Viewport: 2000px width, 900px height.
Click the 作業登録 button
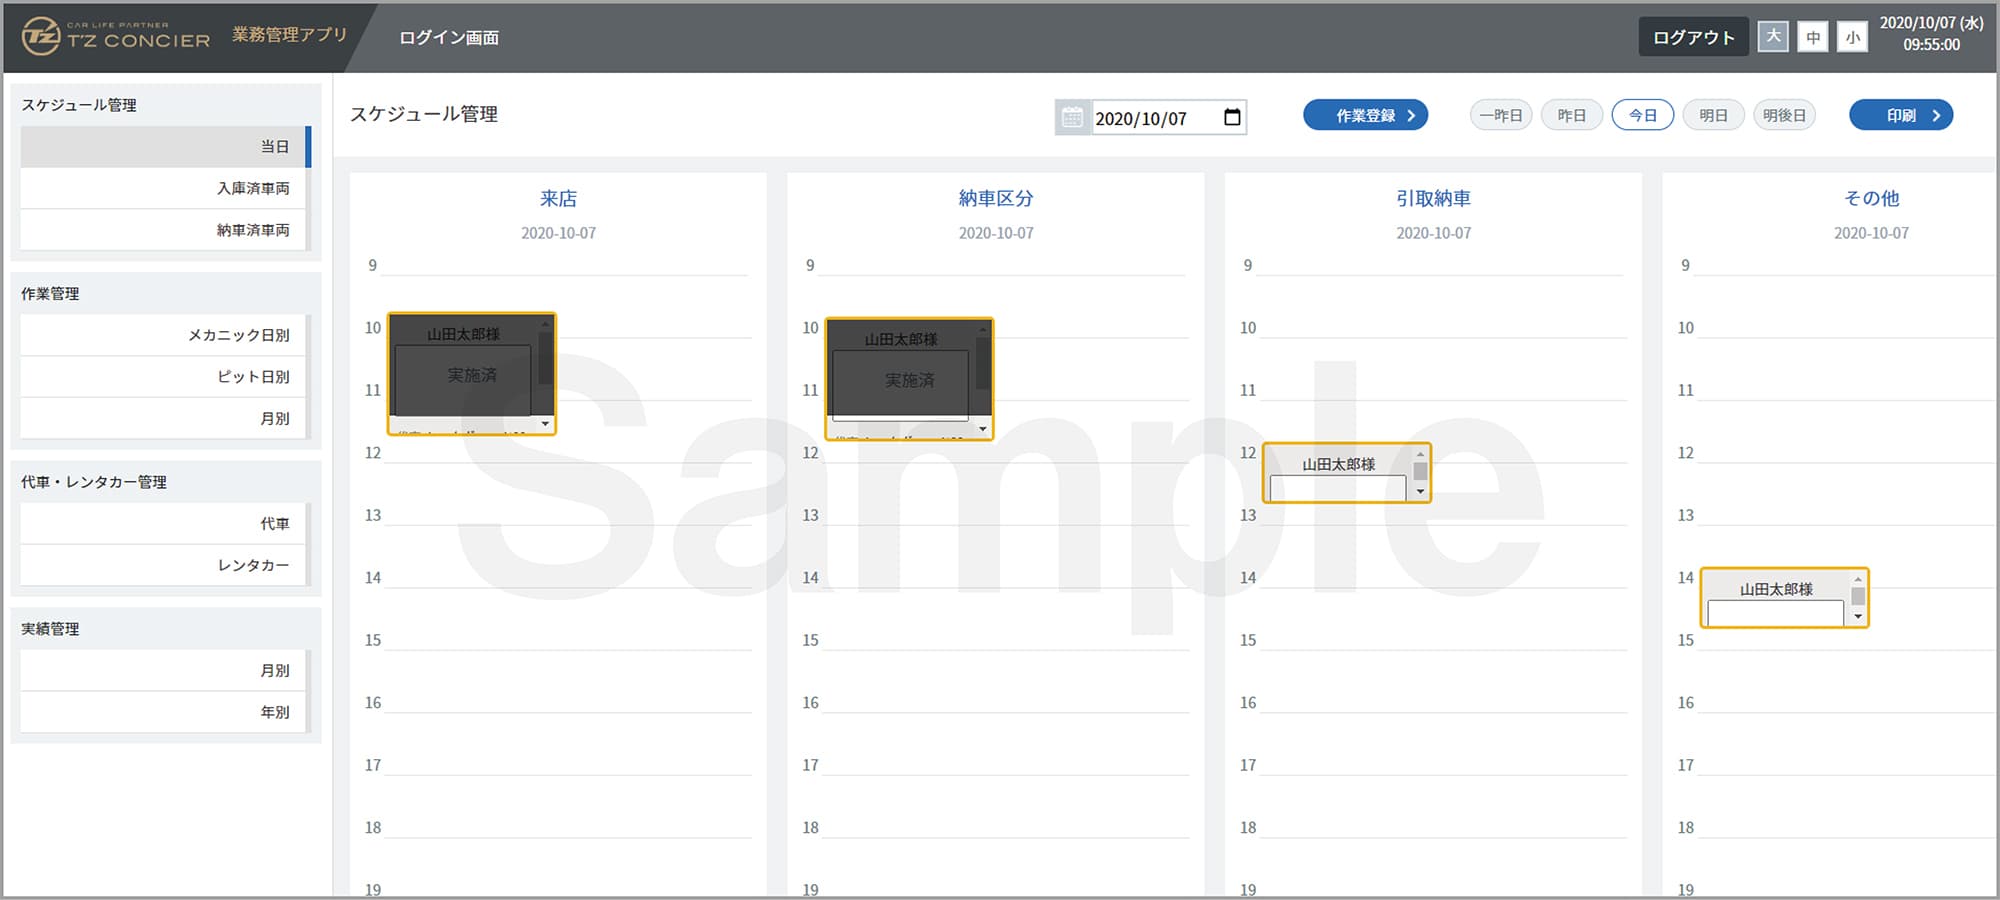pos(1365,116)
